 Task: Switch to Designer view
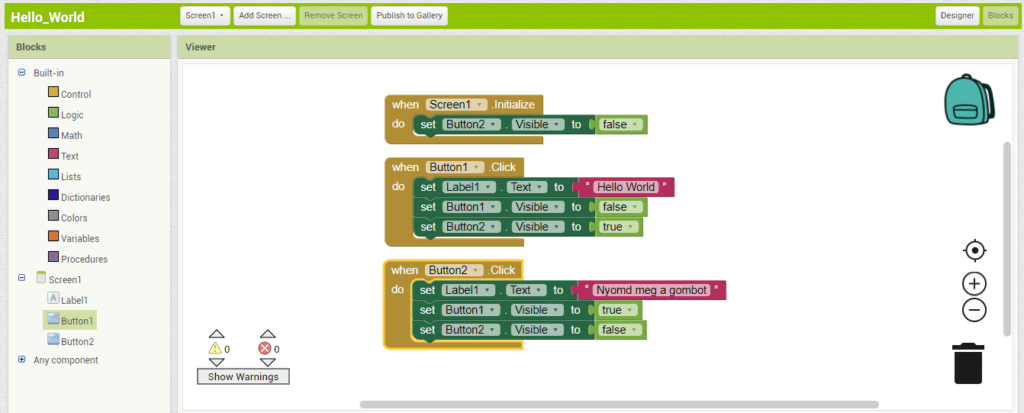pyautogui.click(x=957, y=16)
